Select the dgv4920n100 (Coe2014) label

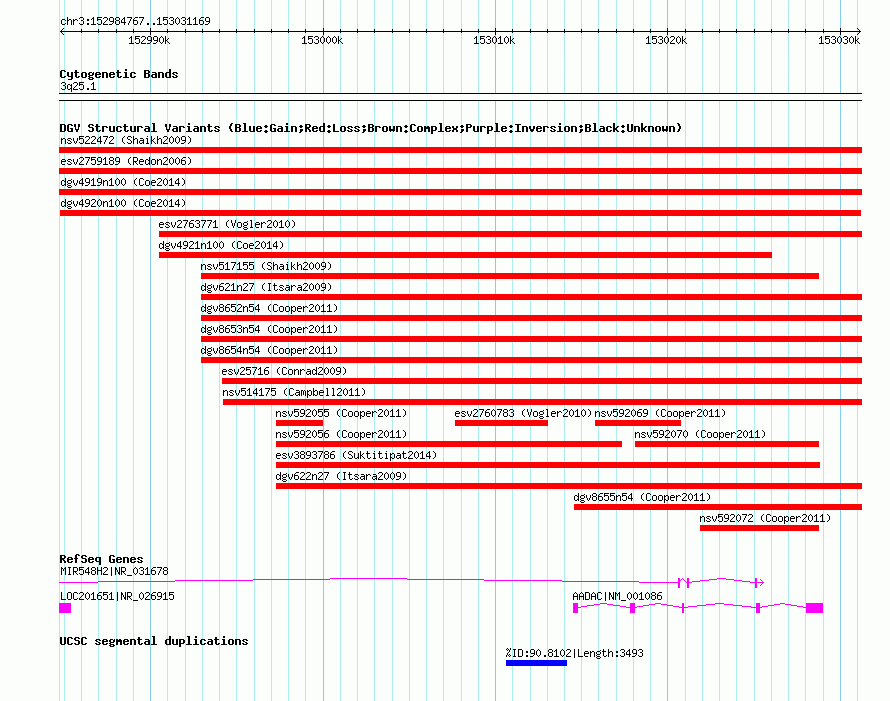coord(123,203)
